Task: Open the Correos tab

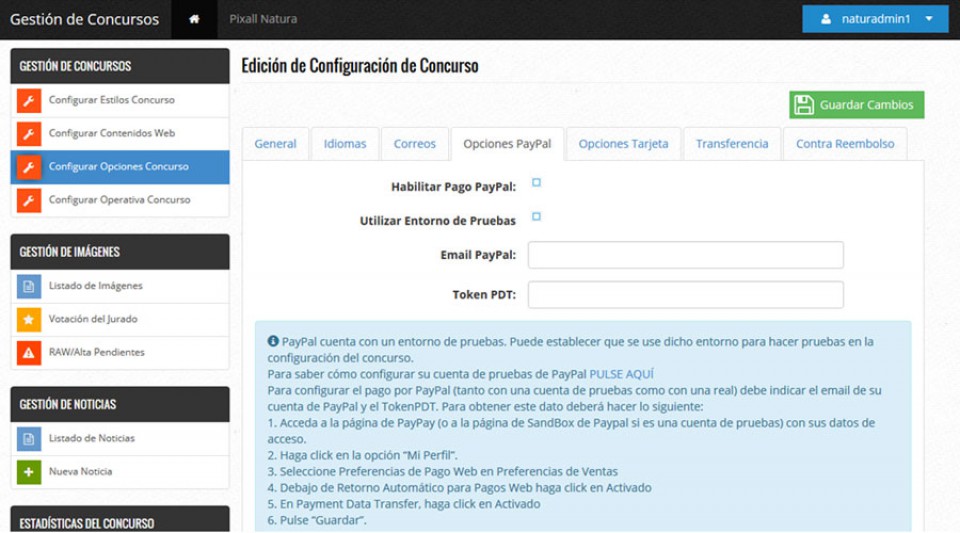Action: [x=414, y=144]
